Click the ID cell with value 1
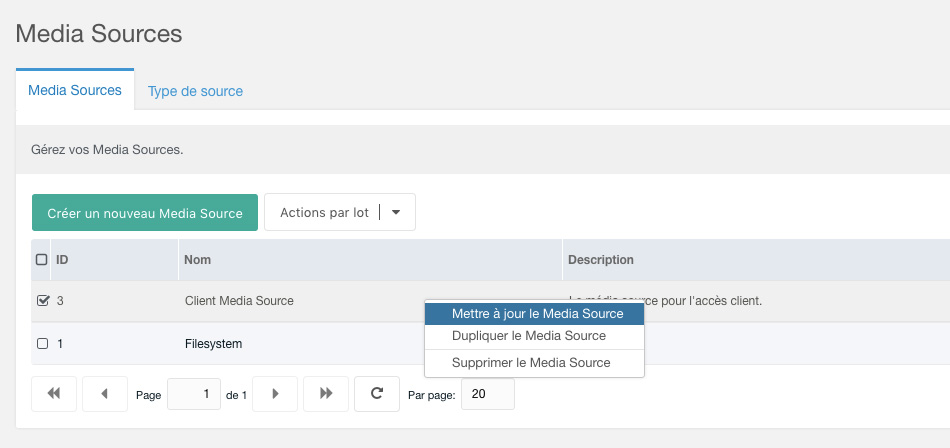 pos(60,344)
